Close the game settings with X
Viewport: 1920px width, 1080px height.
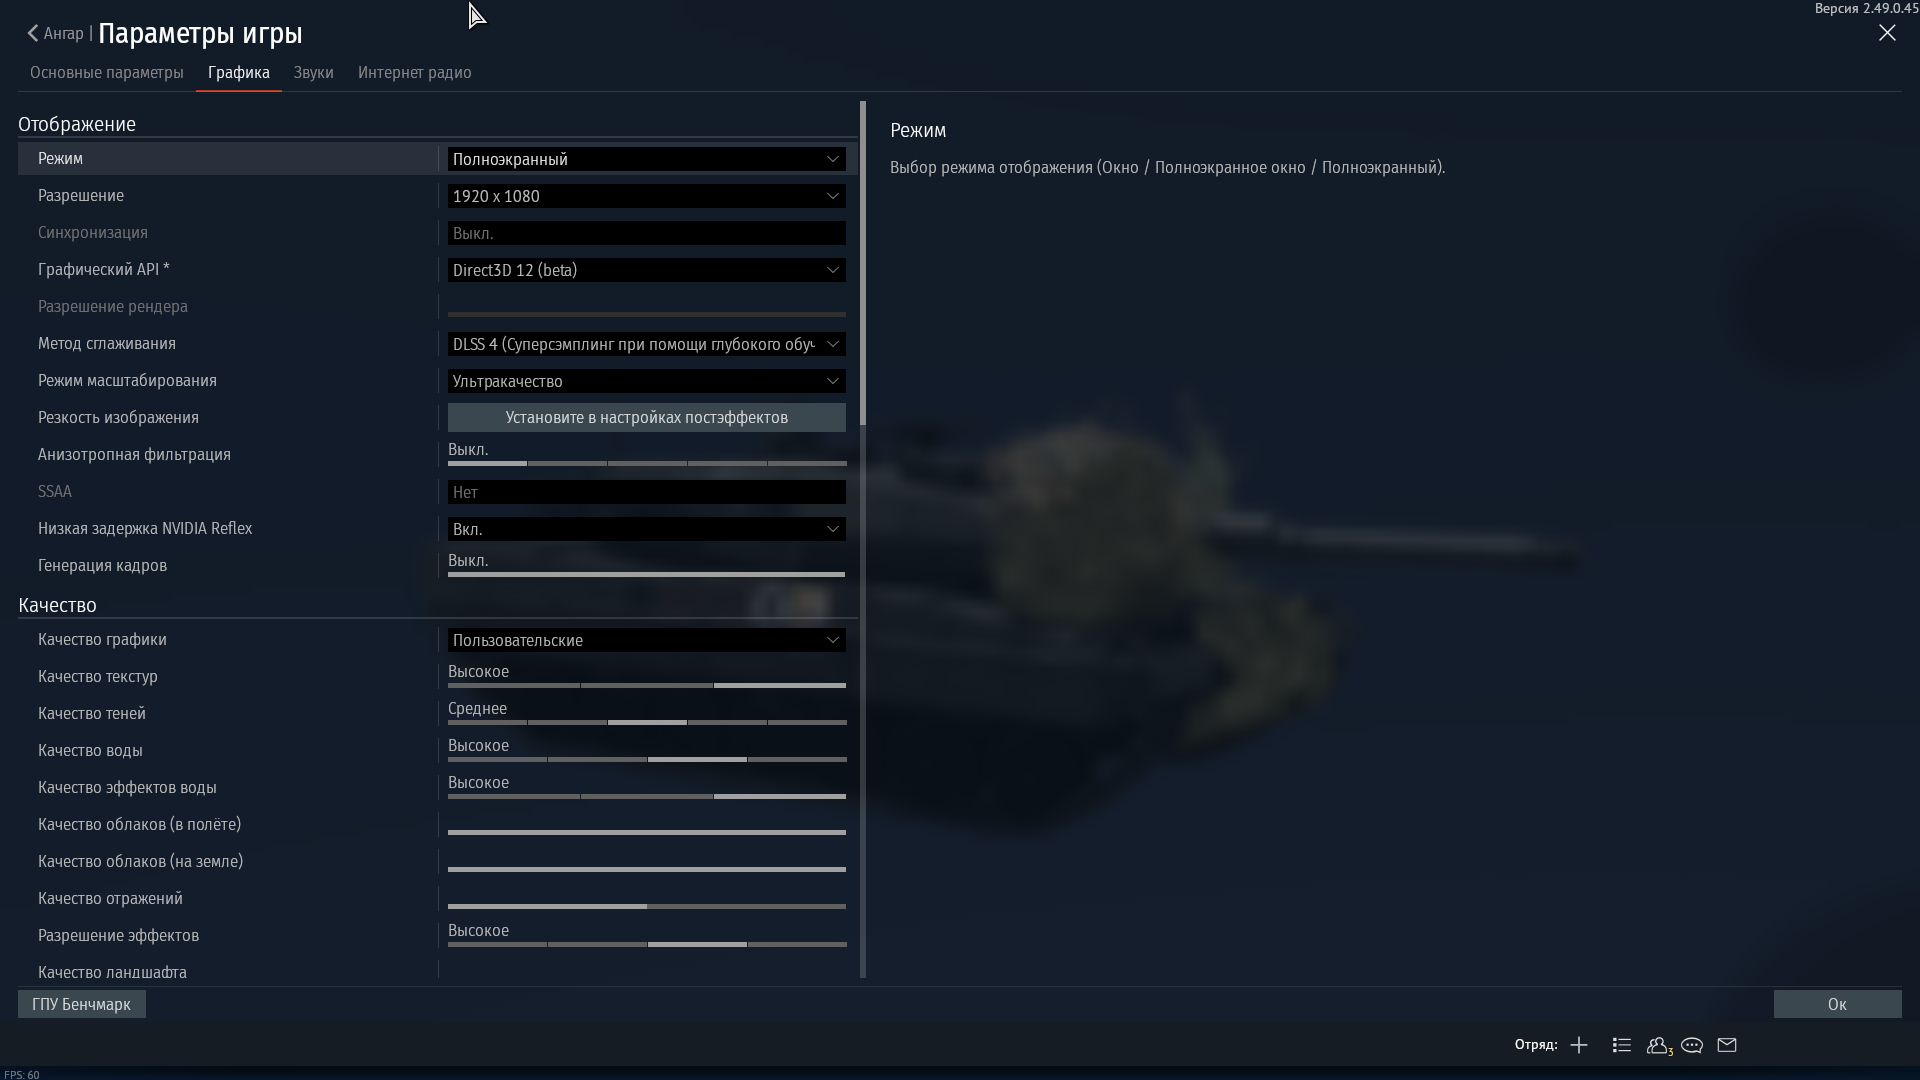coord(1887,33)
